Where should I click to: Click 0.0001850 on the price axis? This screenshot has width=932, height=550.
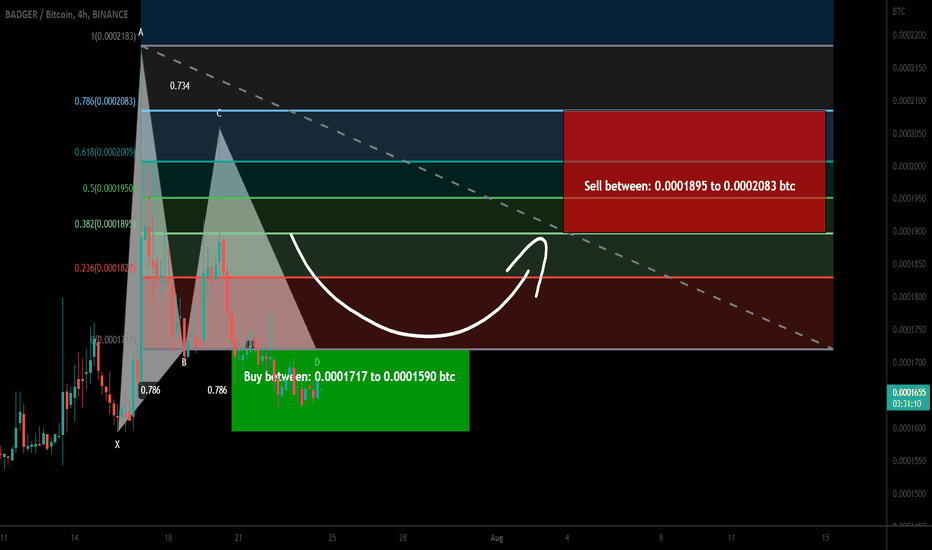pos(909,264)
